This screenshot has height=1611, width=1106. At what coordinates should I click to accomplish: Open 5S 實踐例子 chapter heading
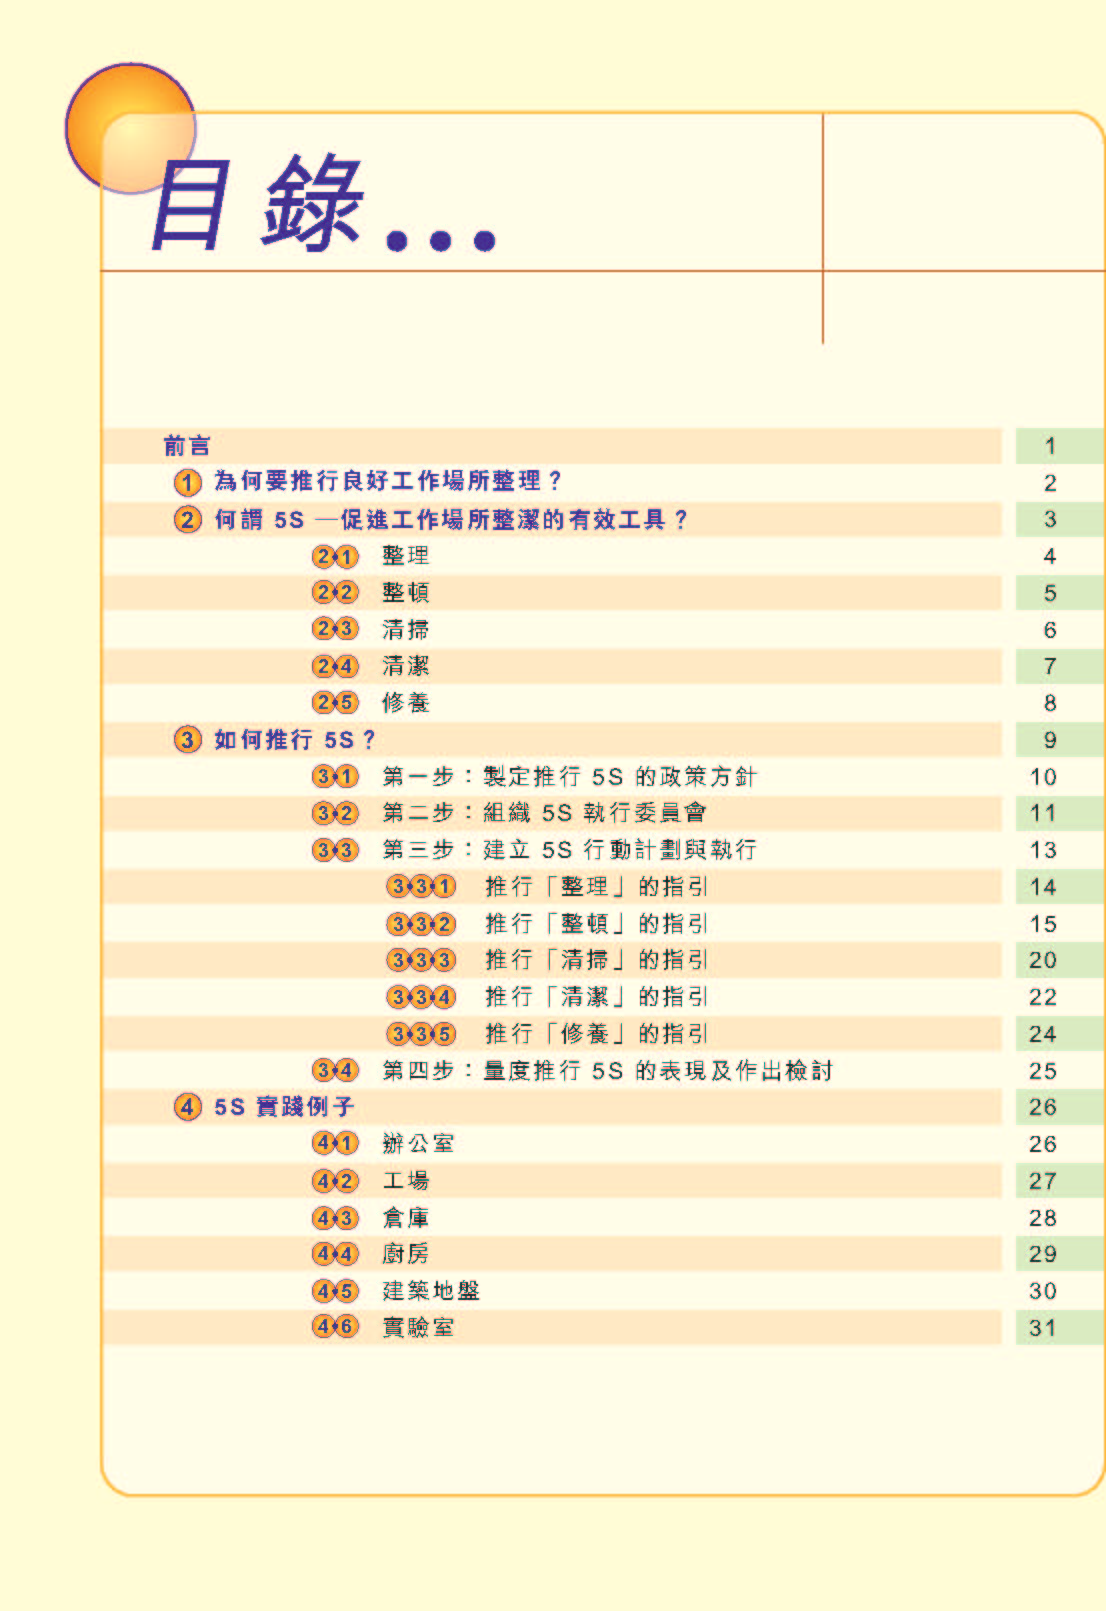[285, 1107]
